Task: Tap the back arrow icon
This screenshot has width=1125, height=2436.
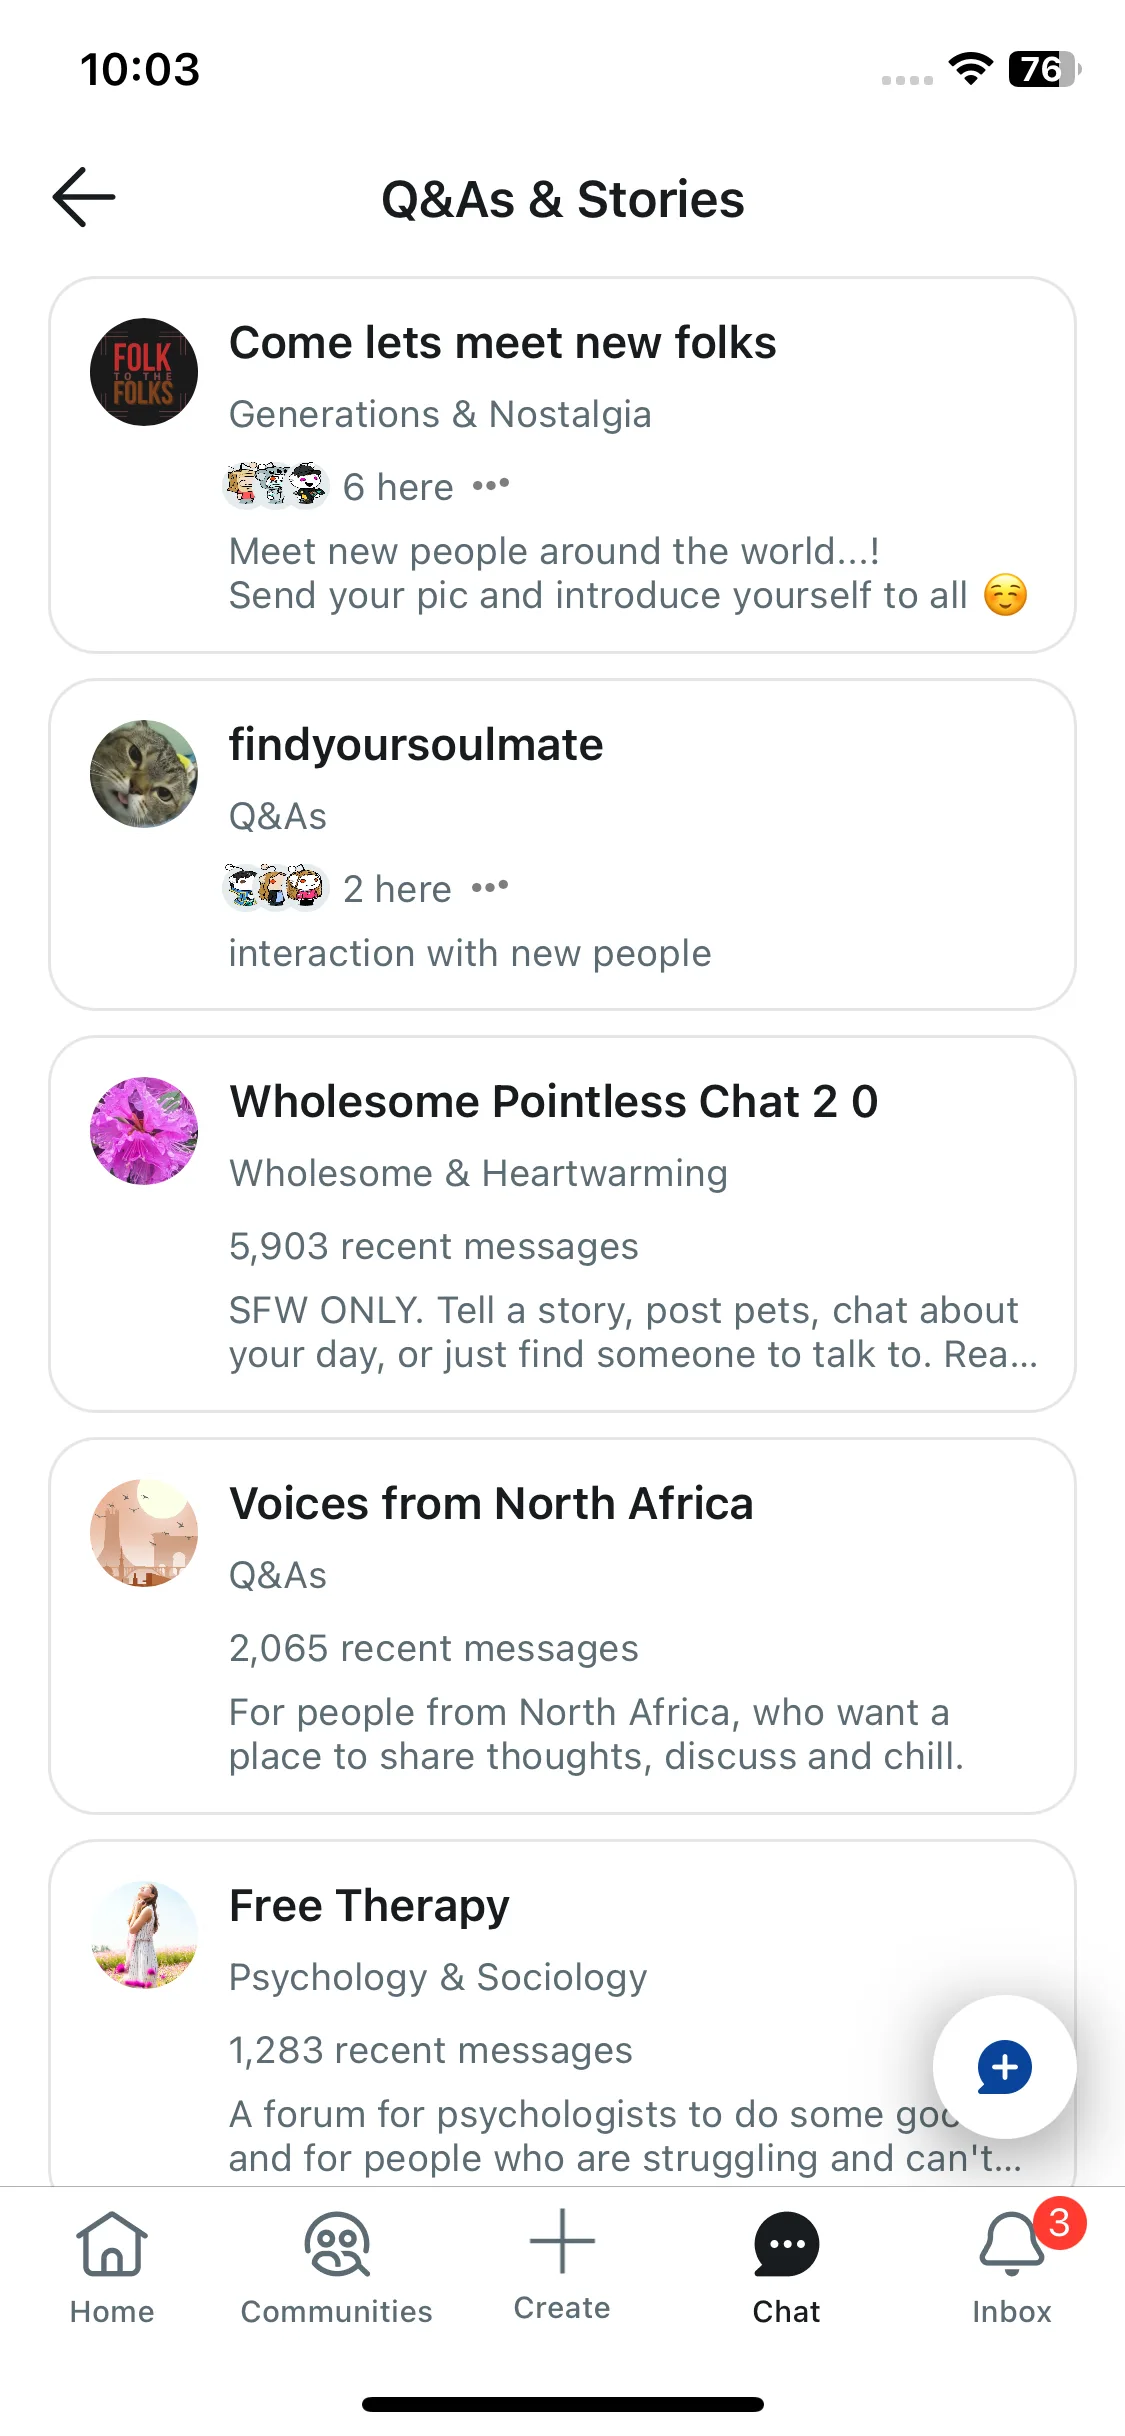Action: 84,197
